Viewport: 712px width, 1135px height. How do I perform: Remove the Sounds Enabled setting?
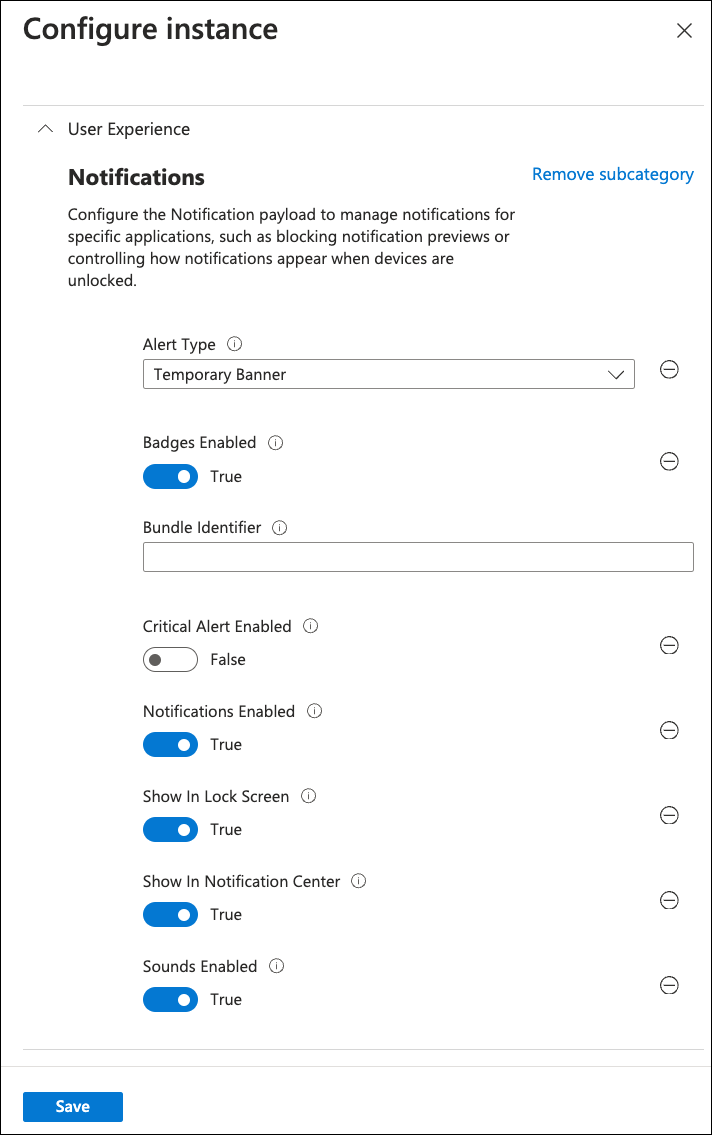(x=669, y=985)
